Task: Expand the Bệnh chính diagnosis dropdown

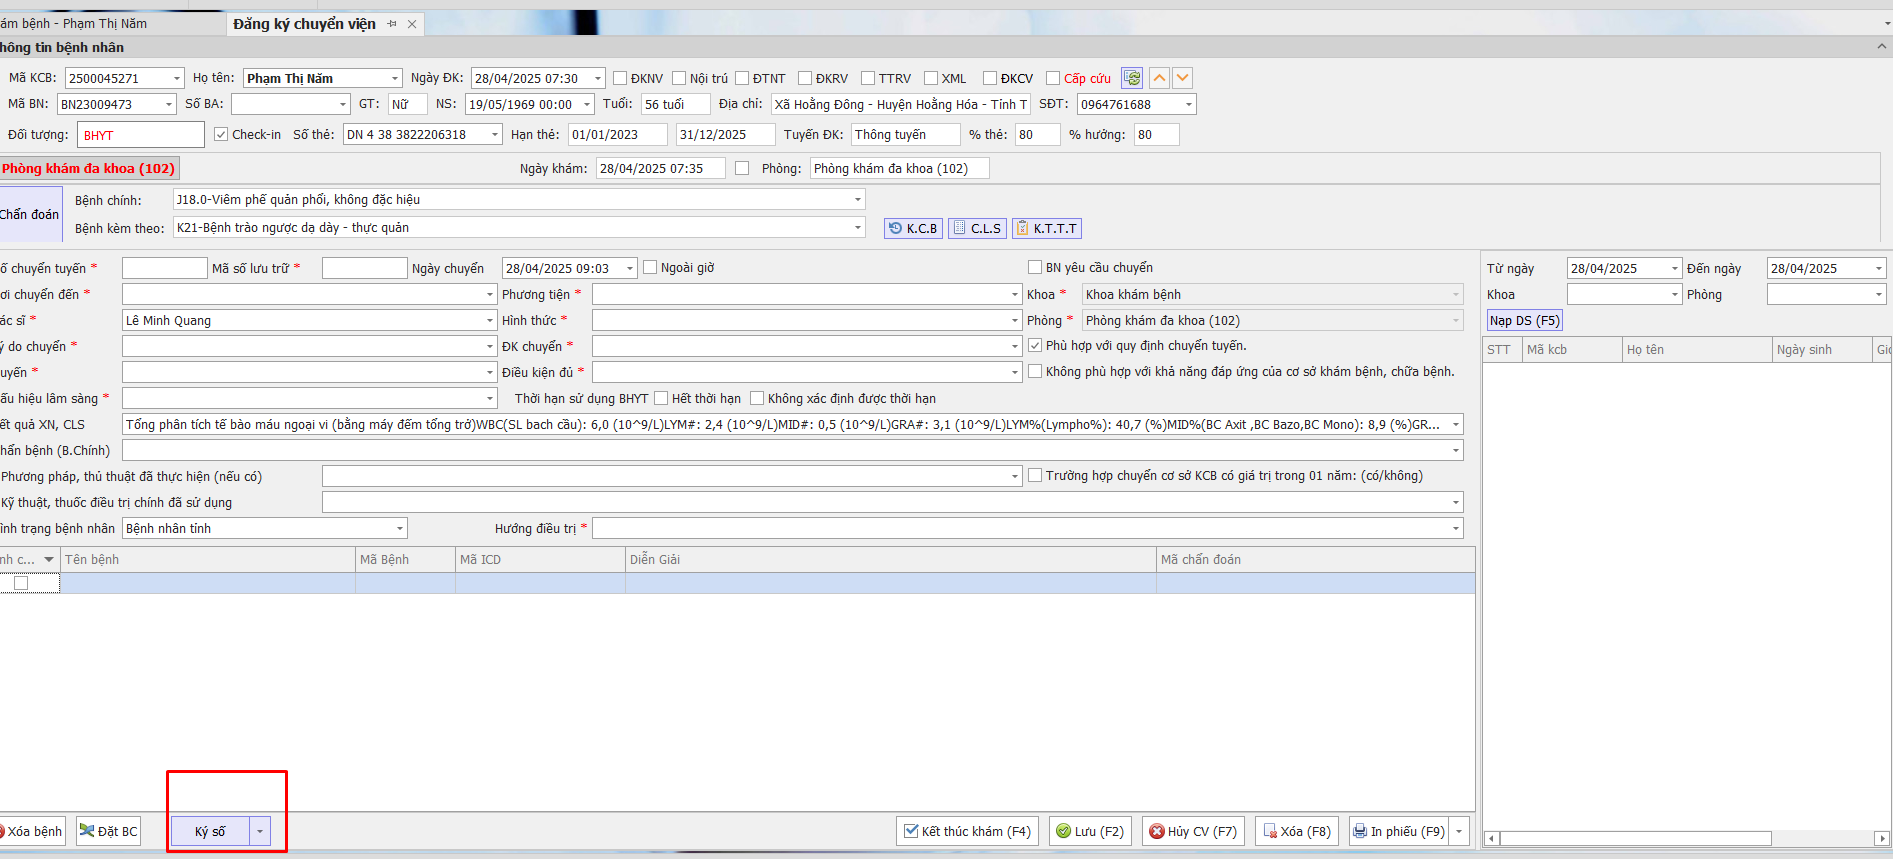Action: coord(857,200)
